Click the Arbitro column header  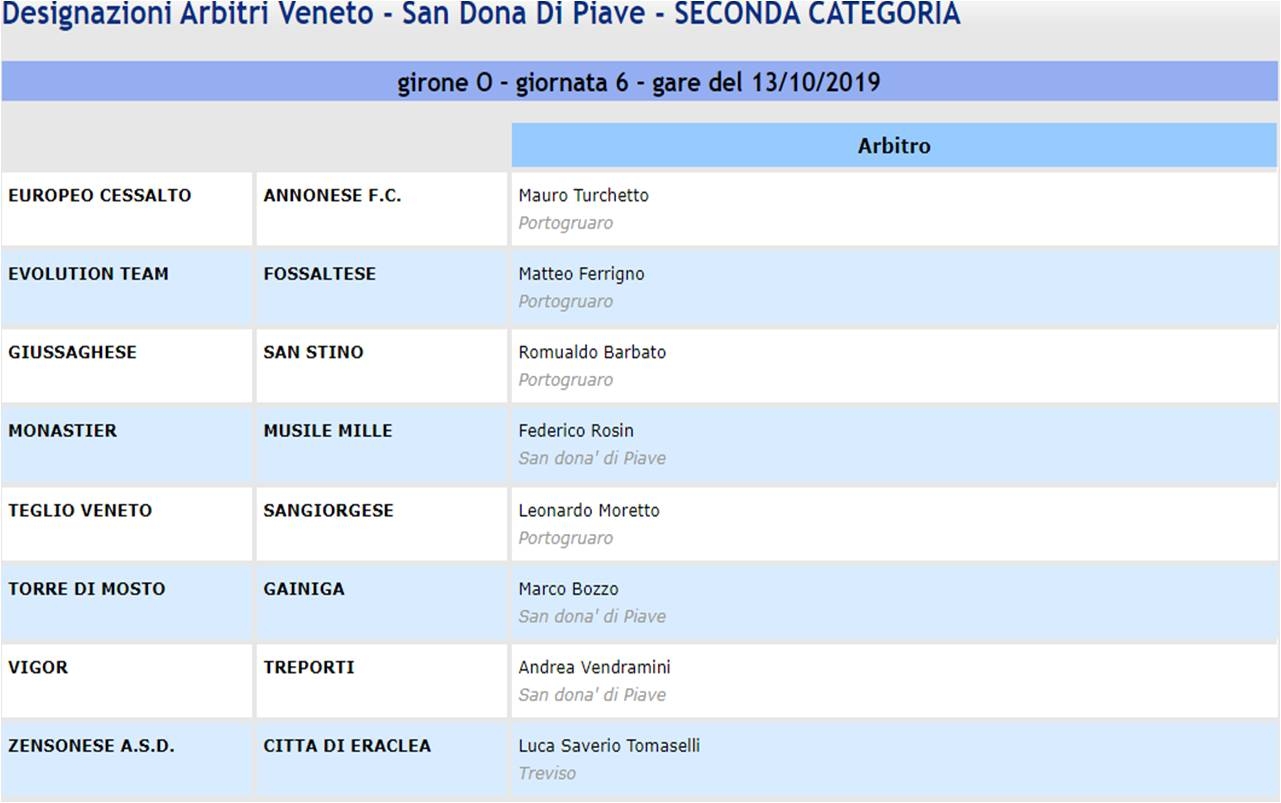894,145
